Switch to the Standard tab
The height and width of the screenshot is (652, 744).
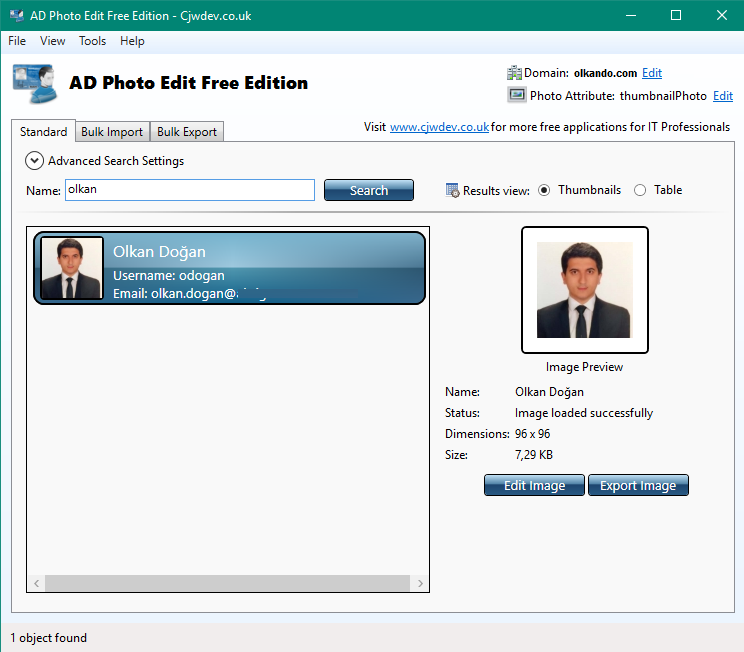coord(43,131)
